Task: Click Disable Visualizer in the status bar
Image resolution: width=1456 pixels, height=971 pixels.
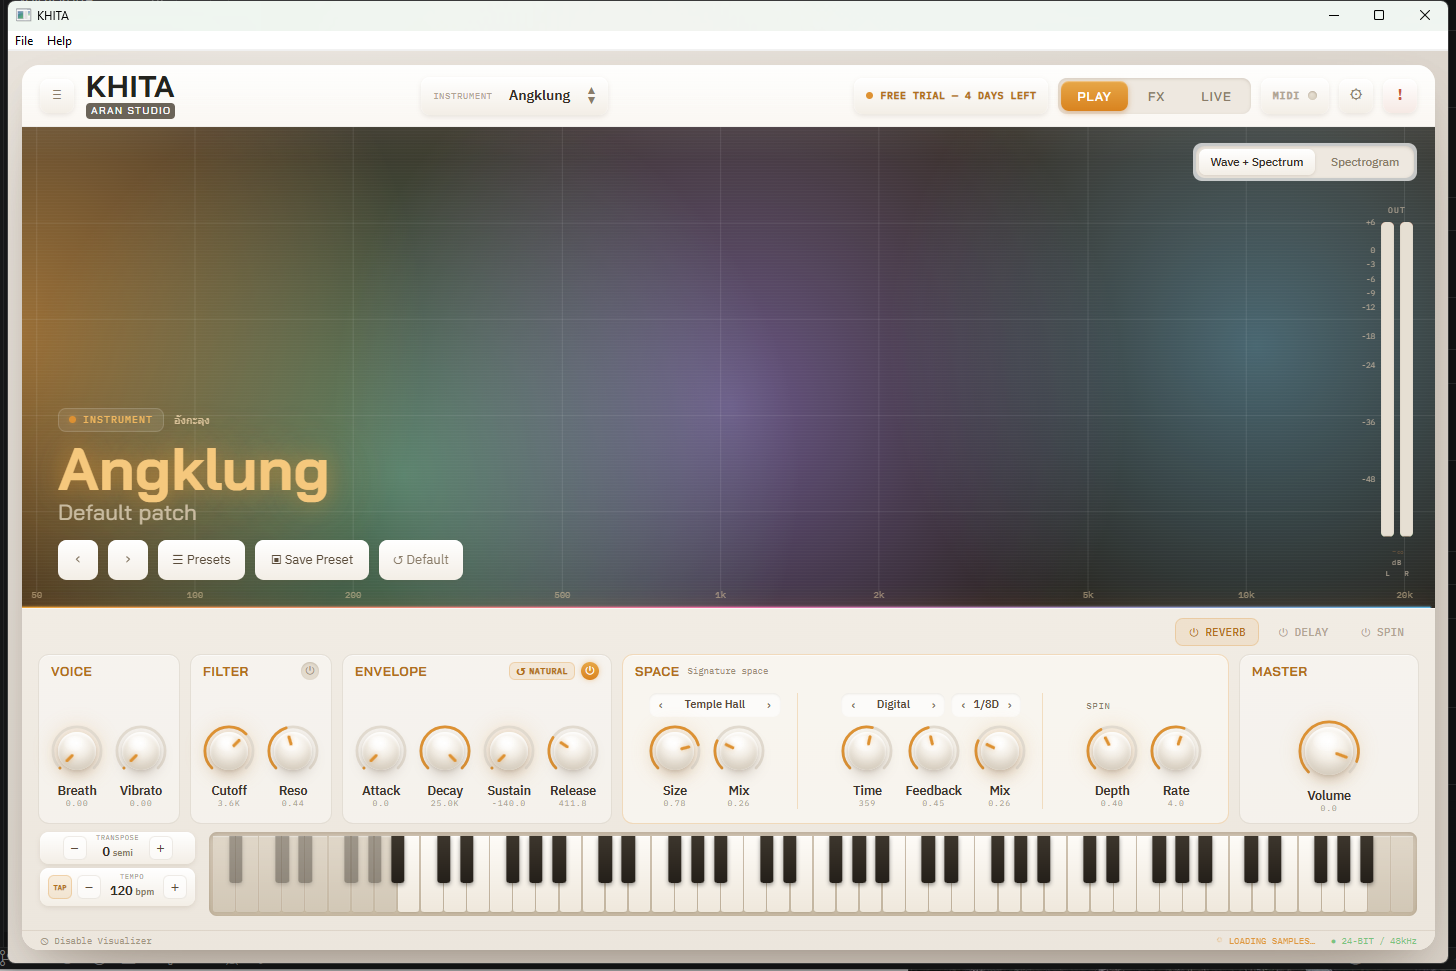Action: (97, 941)
